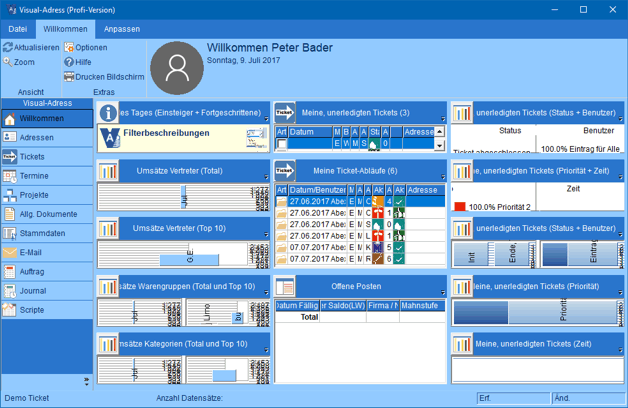Toggle the checkbox in the unerledigten Tickets row

[282, 144]
